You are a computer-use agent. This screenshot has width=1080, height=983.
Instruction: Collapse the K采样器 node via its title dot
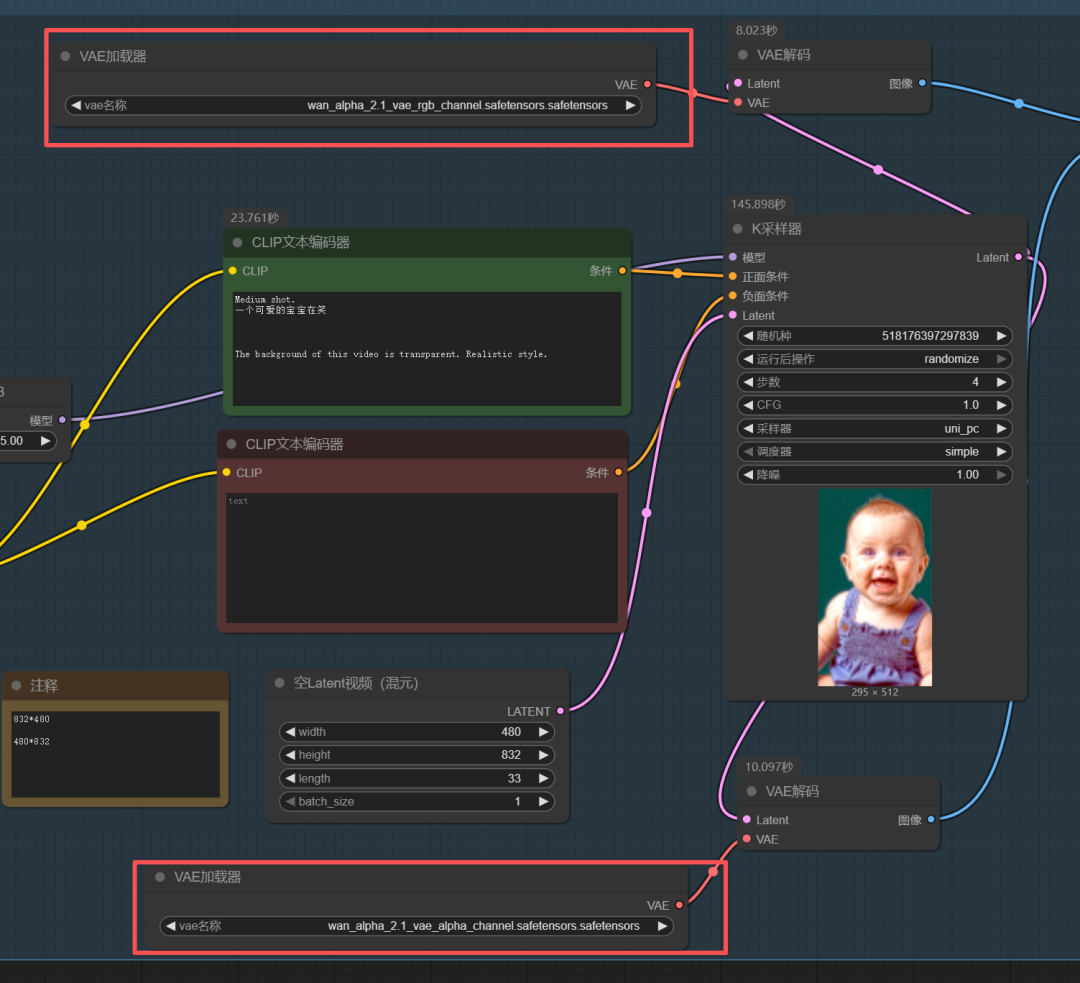point(738,229)
